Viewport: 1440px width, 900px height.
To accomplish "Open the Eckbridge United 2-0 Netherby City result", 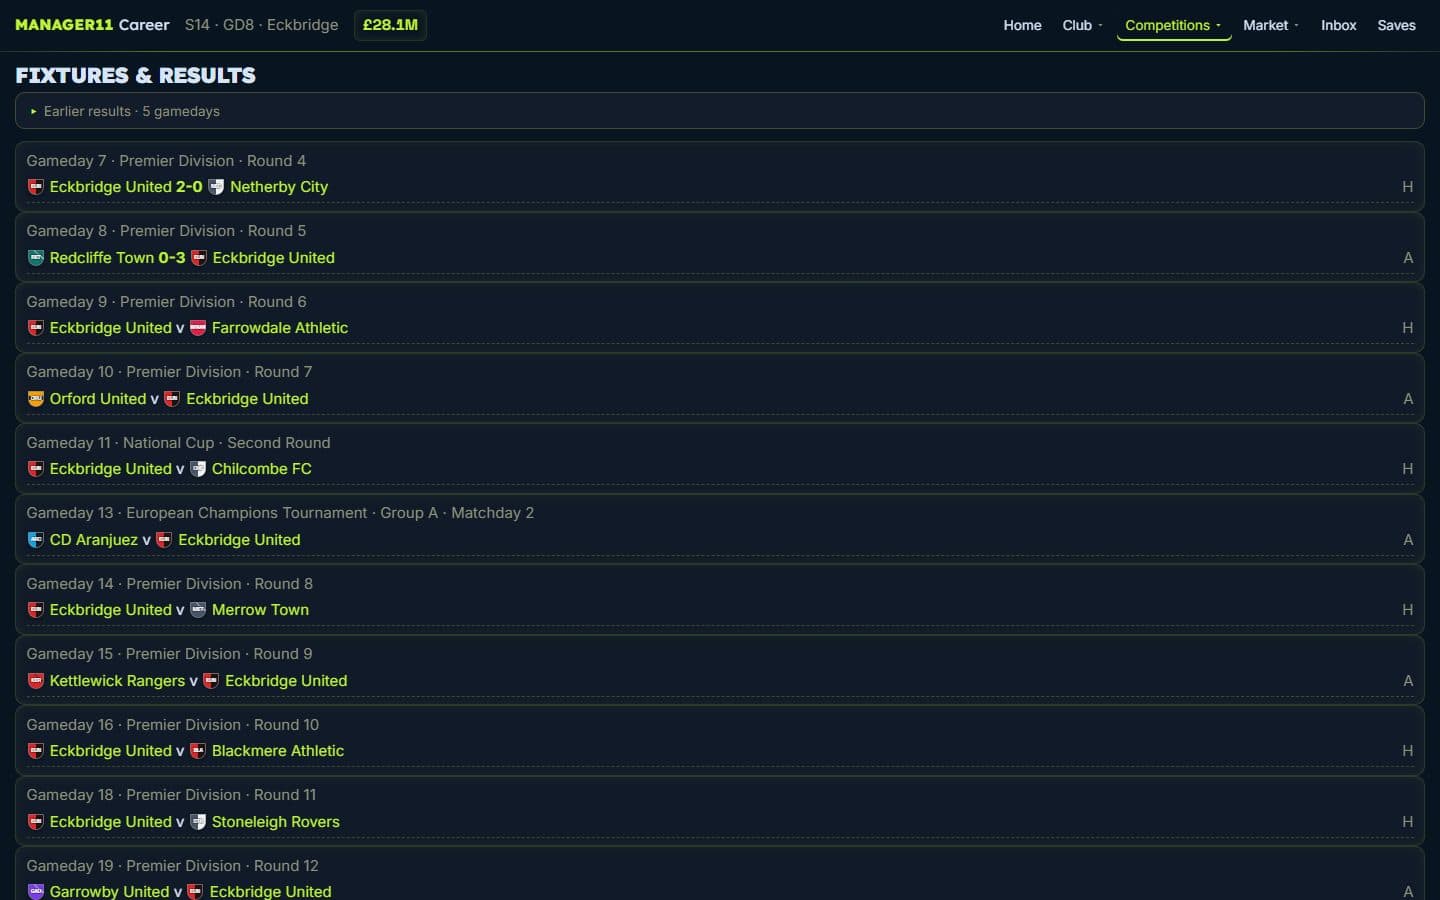I will coord(189,187).
